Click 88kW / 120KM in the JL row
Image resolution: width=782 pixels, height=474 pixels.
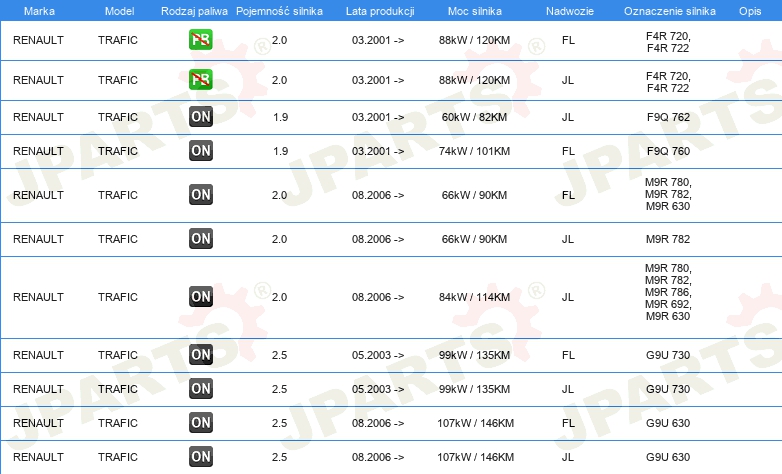click(474, 80)
